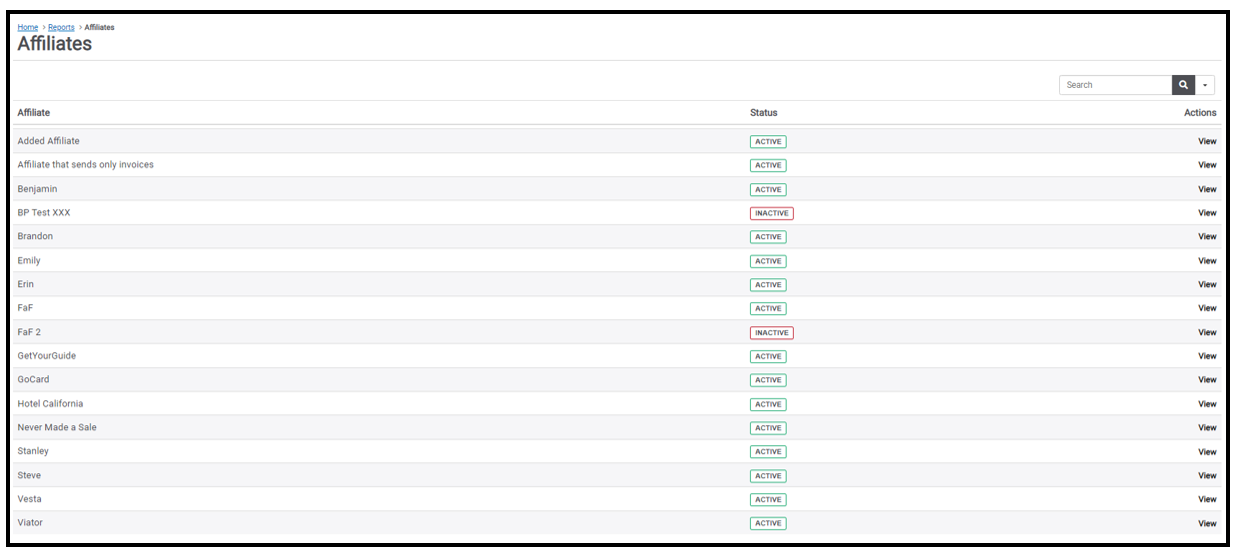The height and width of the screenshot is (556, 1236).
Task: Open the Reports breadcrumb link
Action: pos(61,27)
